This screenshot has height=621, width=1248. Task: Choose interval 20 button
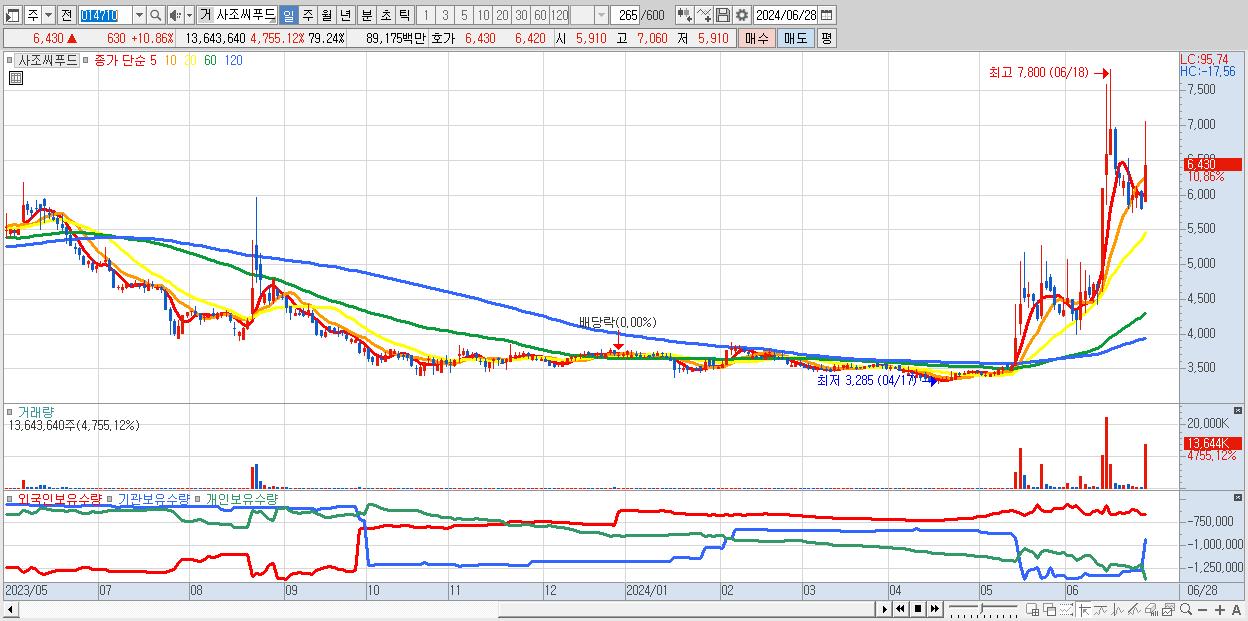502,15
